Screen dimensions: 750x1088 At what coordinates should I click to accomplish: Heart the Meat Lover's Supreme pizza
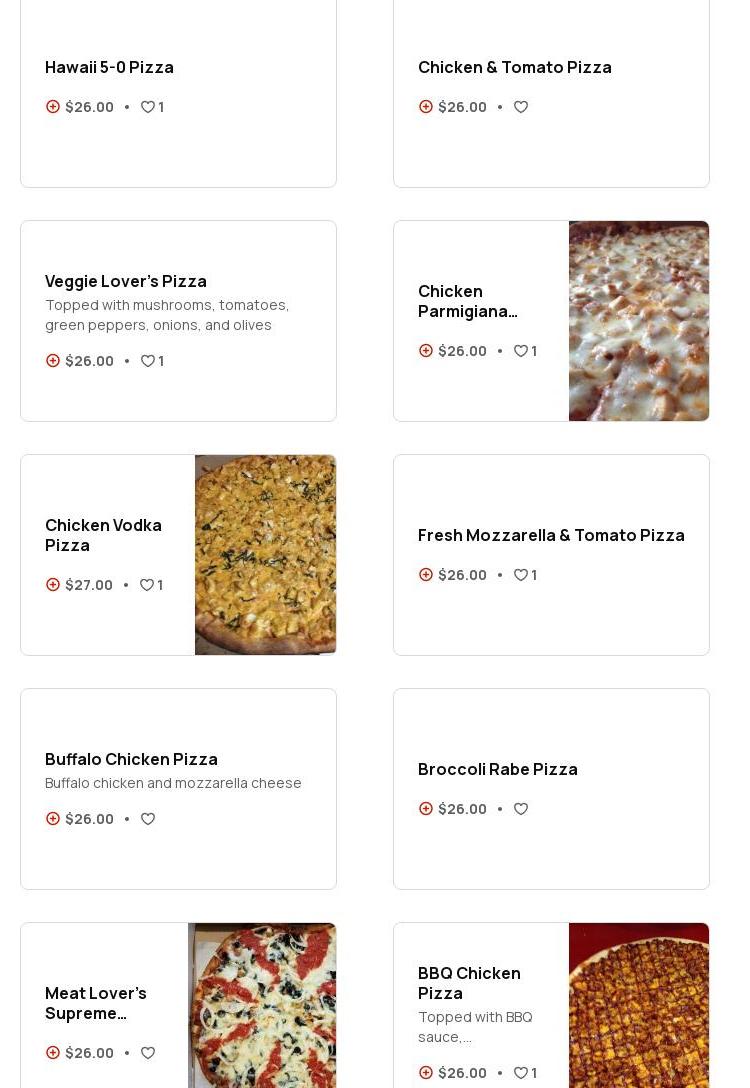click(x=148, y=1053)
